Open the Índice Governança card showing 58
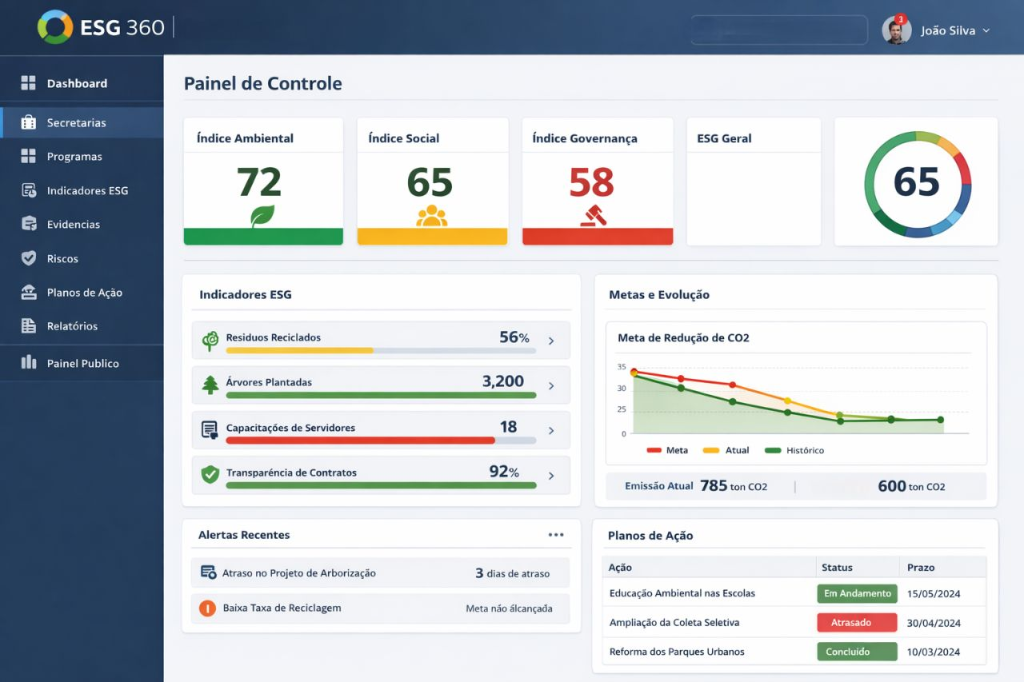The width and height of the screenshot is (1024, 682). pos(598,182)
